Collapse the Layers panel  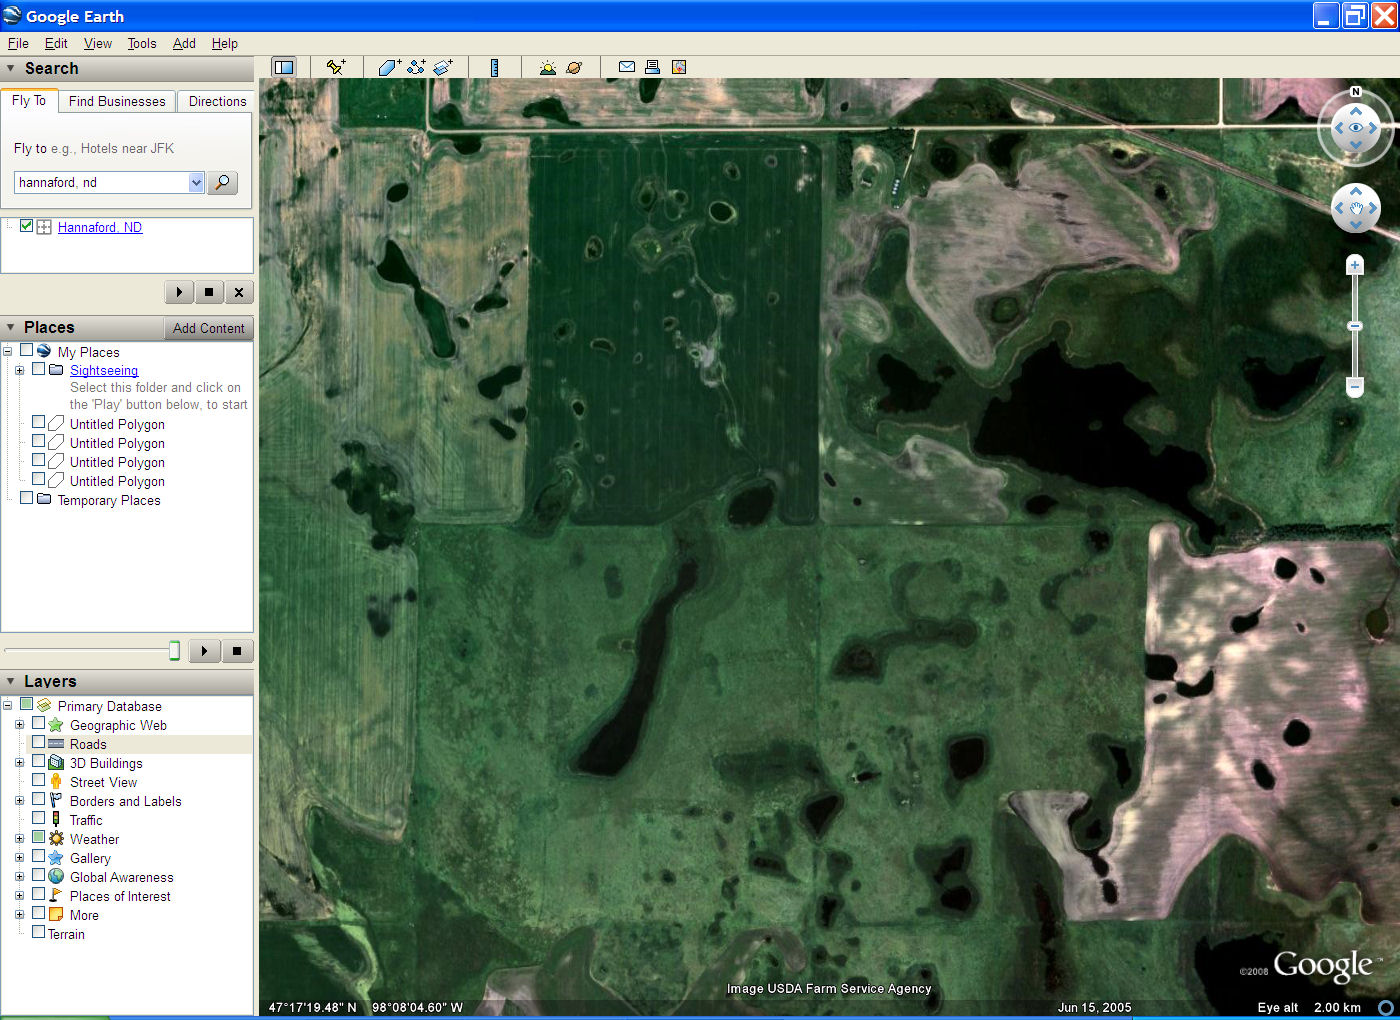(11, 682)
